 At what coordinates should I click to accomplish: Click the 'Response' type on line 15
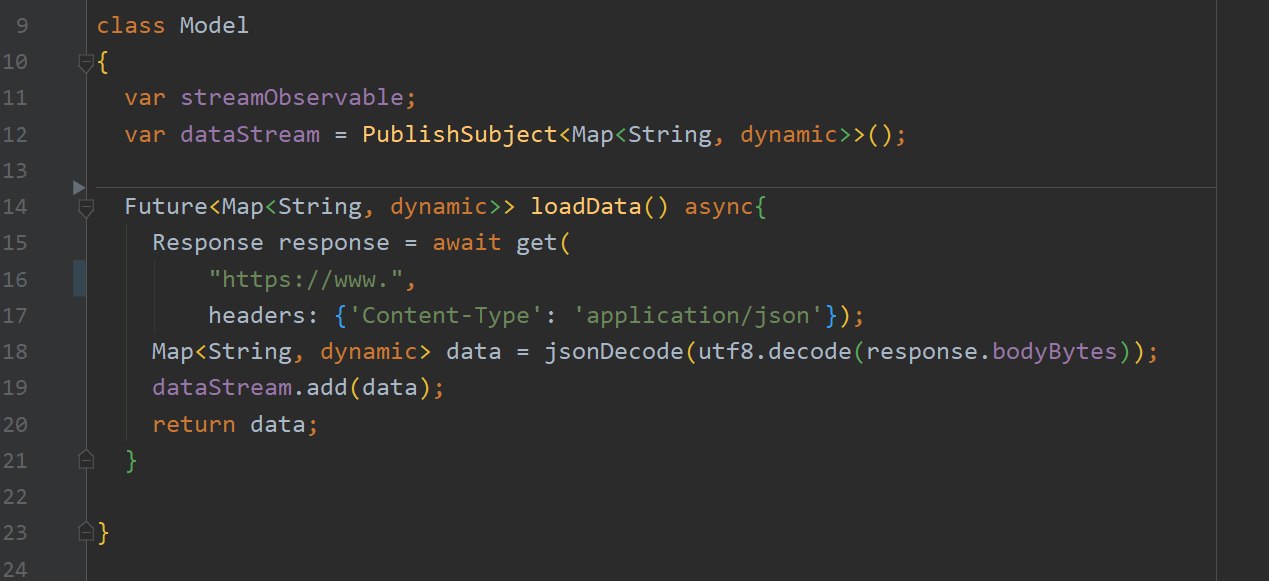pos(208,243)
